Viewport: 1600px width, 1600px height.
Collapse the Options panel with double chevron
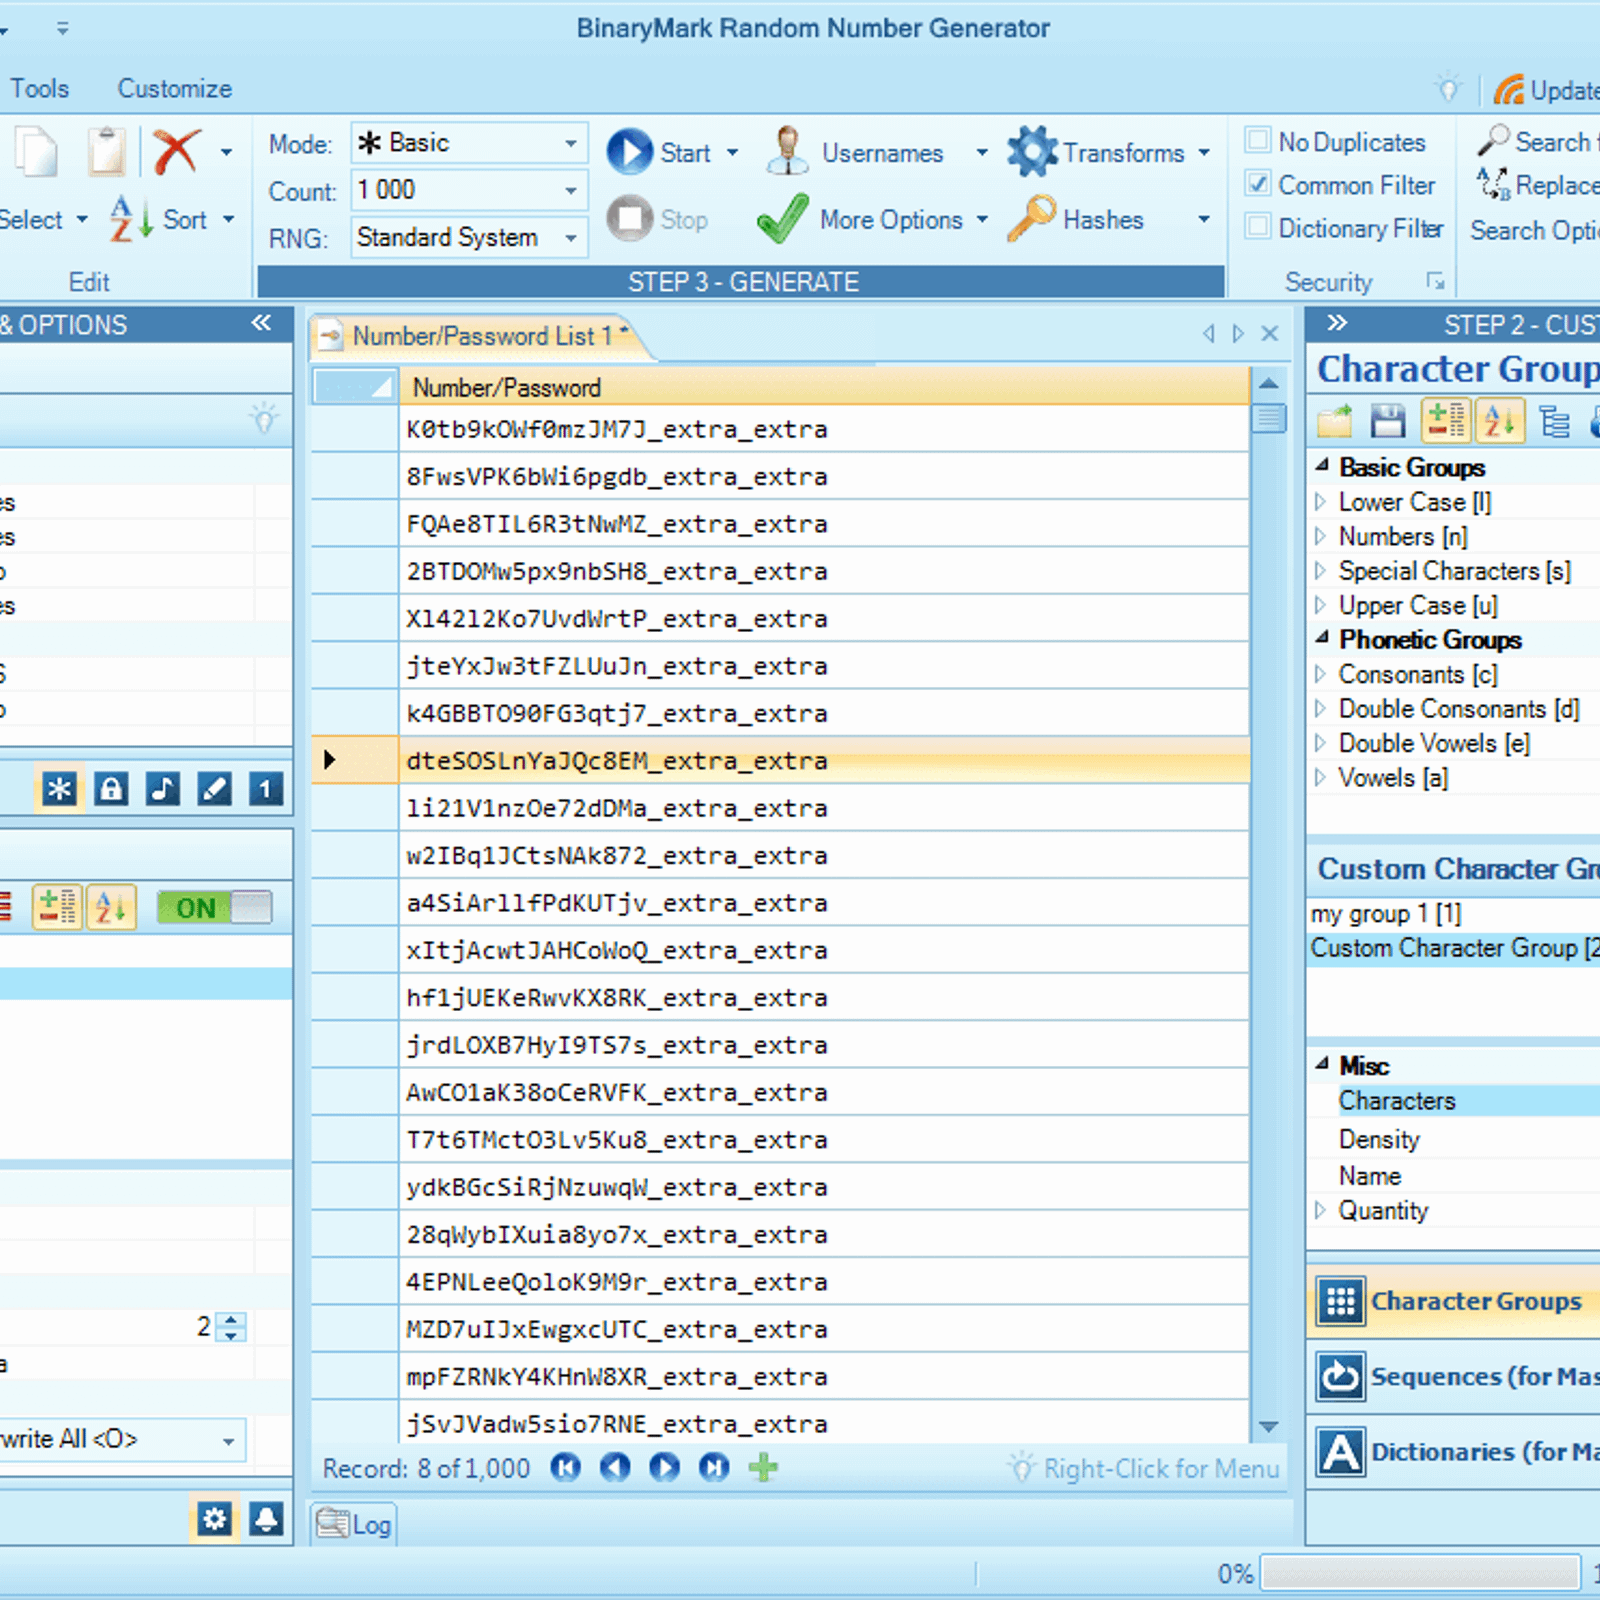[x=261, y=323]
